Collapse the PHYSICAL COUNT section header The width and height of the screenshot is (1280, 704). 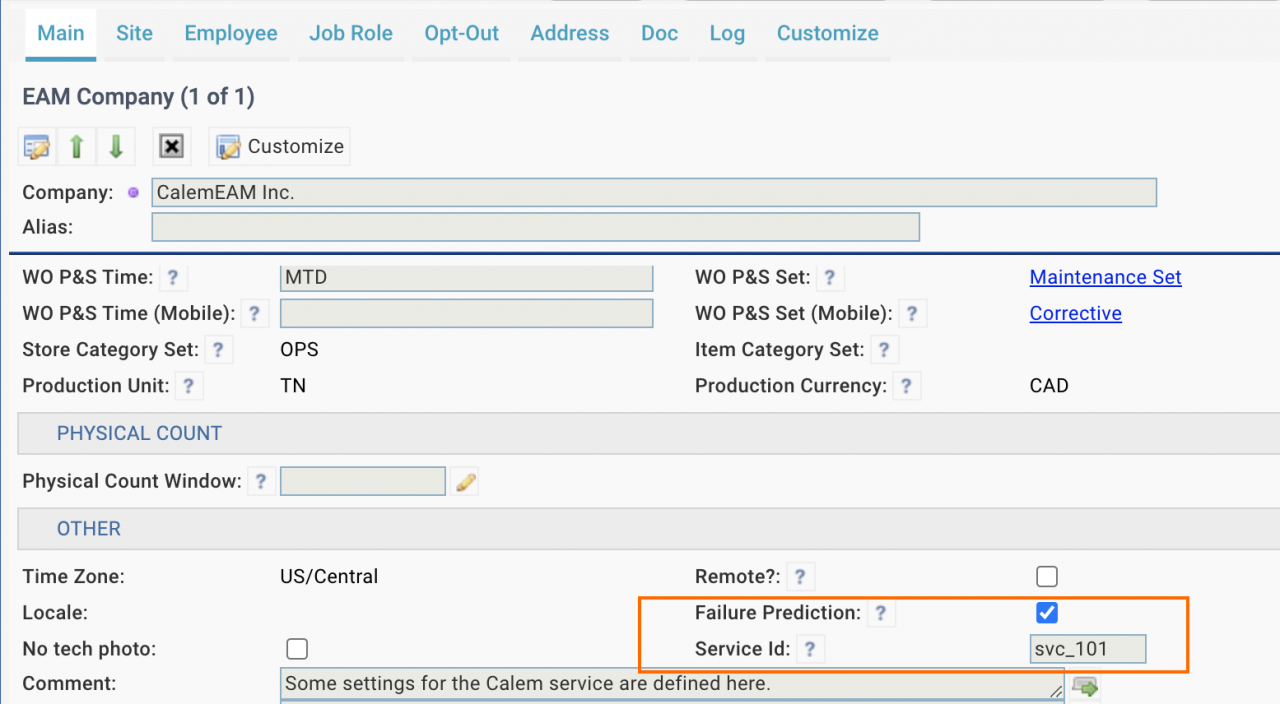[139, 434]
